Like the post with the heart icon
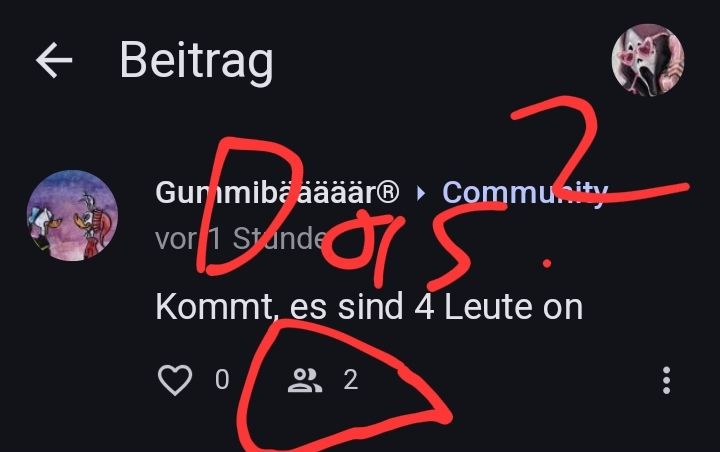The width and height of the screenshot is (720, 452). [175, 380]
